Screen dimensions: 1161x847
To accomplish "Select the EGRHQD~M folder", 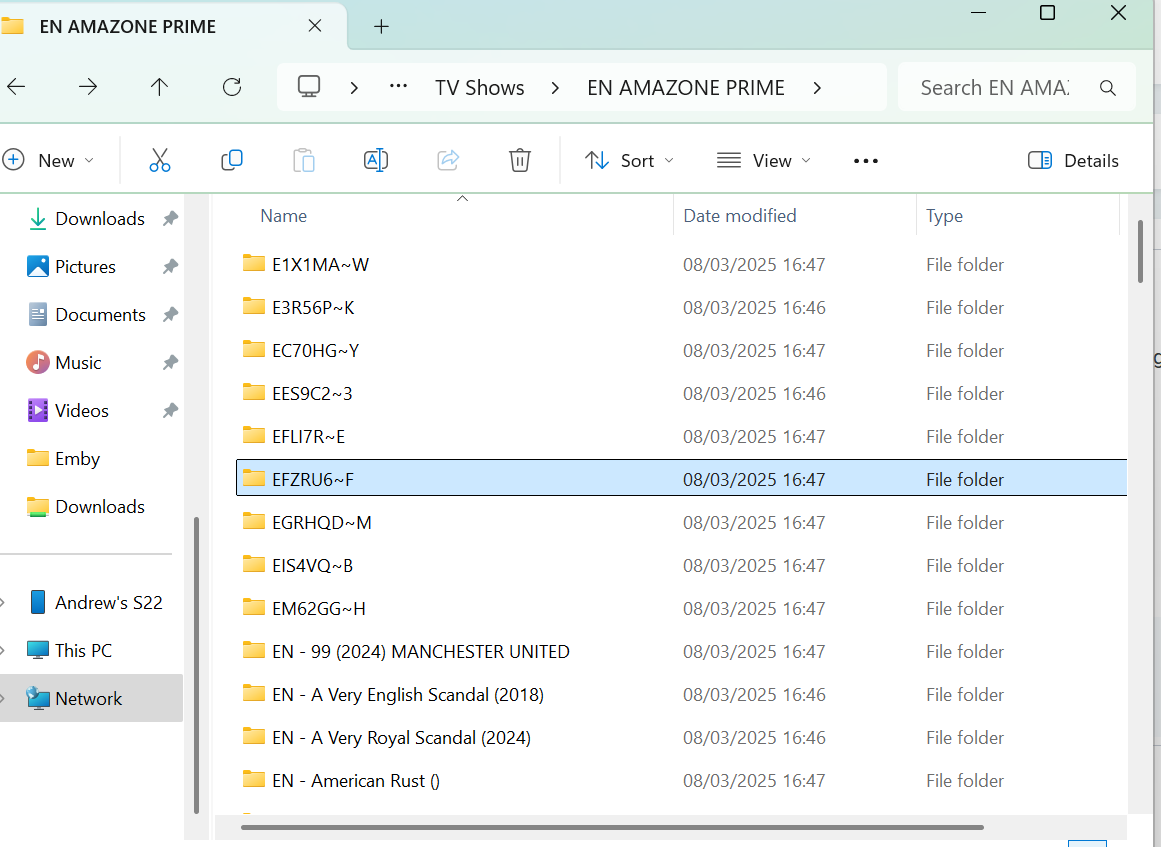I will 681,522.
